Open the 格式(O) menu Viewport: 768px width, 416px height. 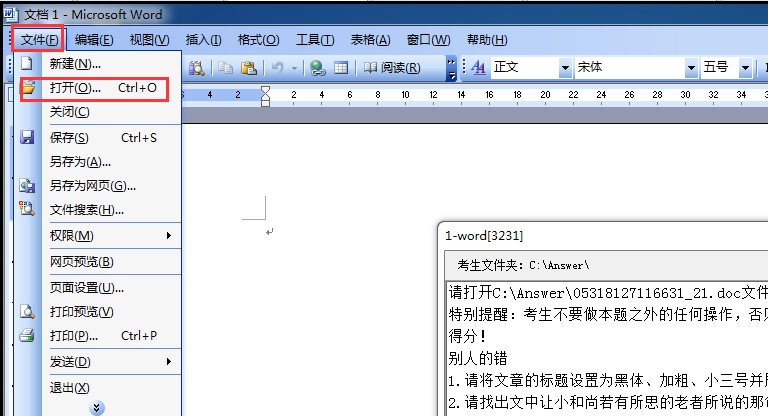(258, 40)
